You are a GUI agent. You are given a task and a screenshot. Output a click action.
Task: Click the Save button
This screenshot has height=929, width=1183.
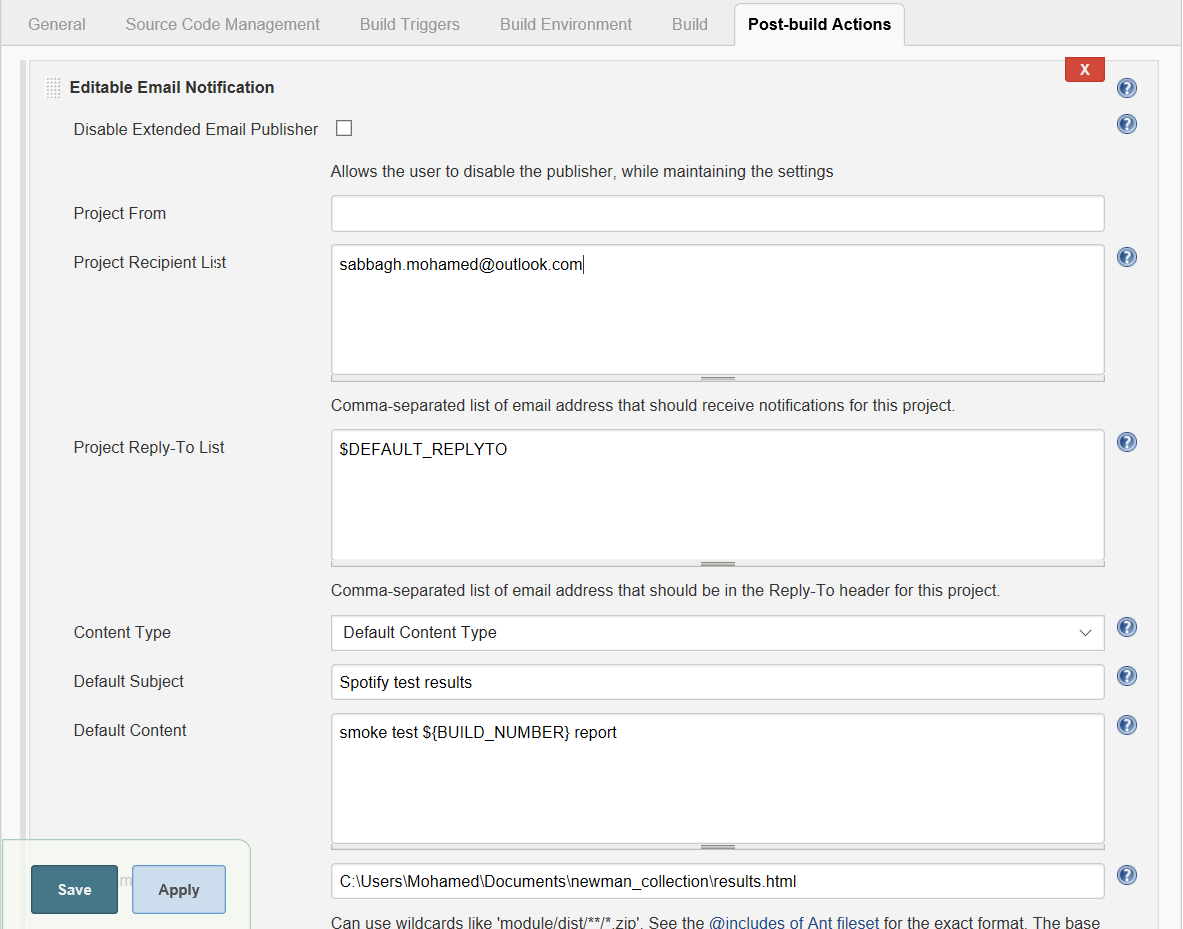(x=74, y=889)
